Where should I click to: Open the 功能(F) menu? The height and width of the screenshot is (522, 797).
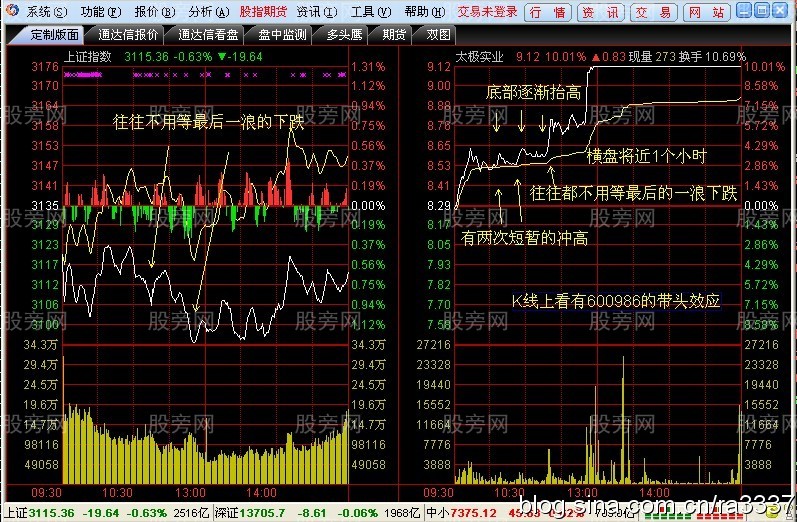[x=101, y=11]
